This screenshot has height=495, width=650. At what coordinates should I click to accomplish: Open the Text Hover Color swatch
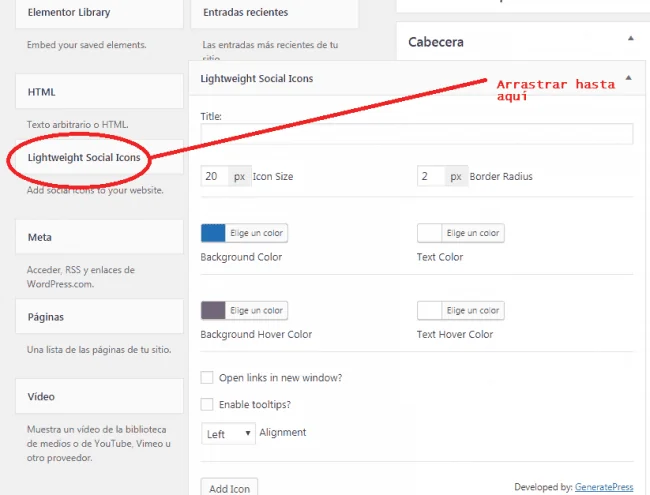click(x=429, y=311)
